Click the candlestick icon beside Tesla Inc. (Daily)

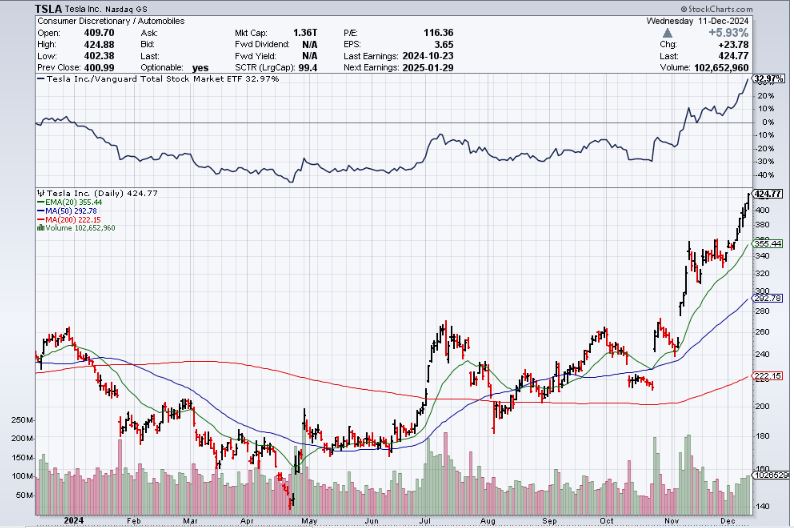click(x=41, y=193)
